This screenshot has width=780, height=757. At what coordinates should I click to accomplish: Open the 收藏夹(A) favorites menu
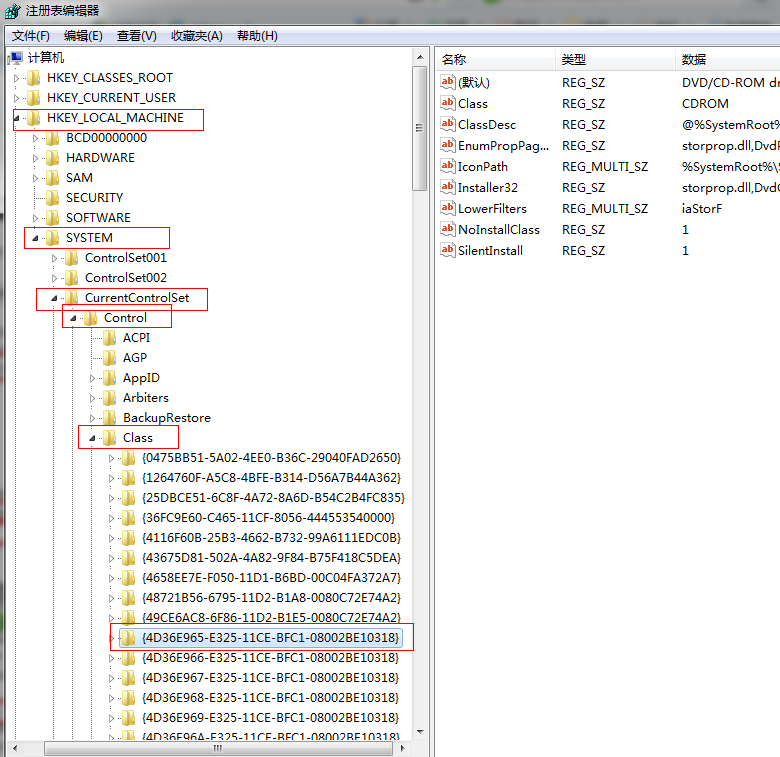[x=196, y=36]
